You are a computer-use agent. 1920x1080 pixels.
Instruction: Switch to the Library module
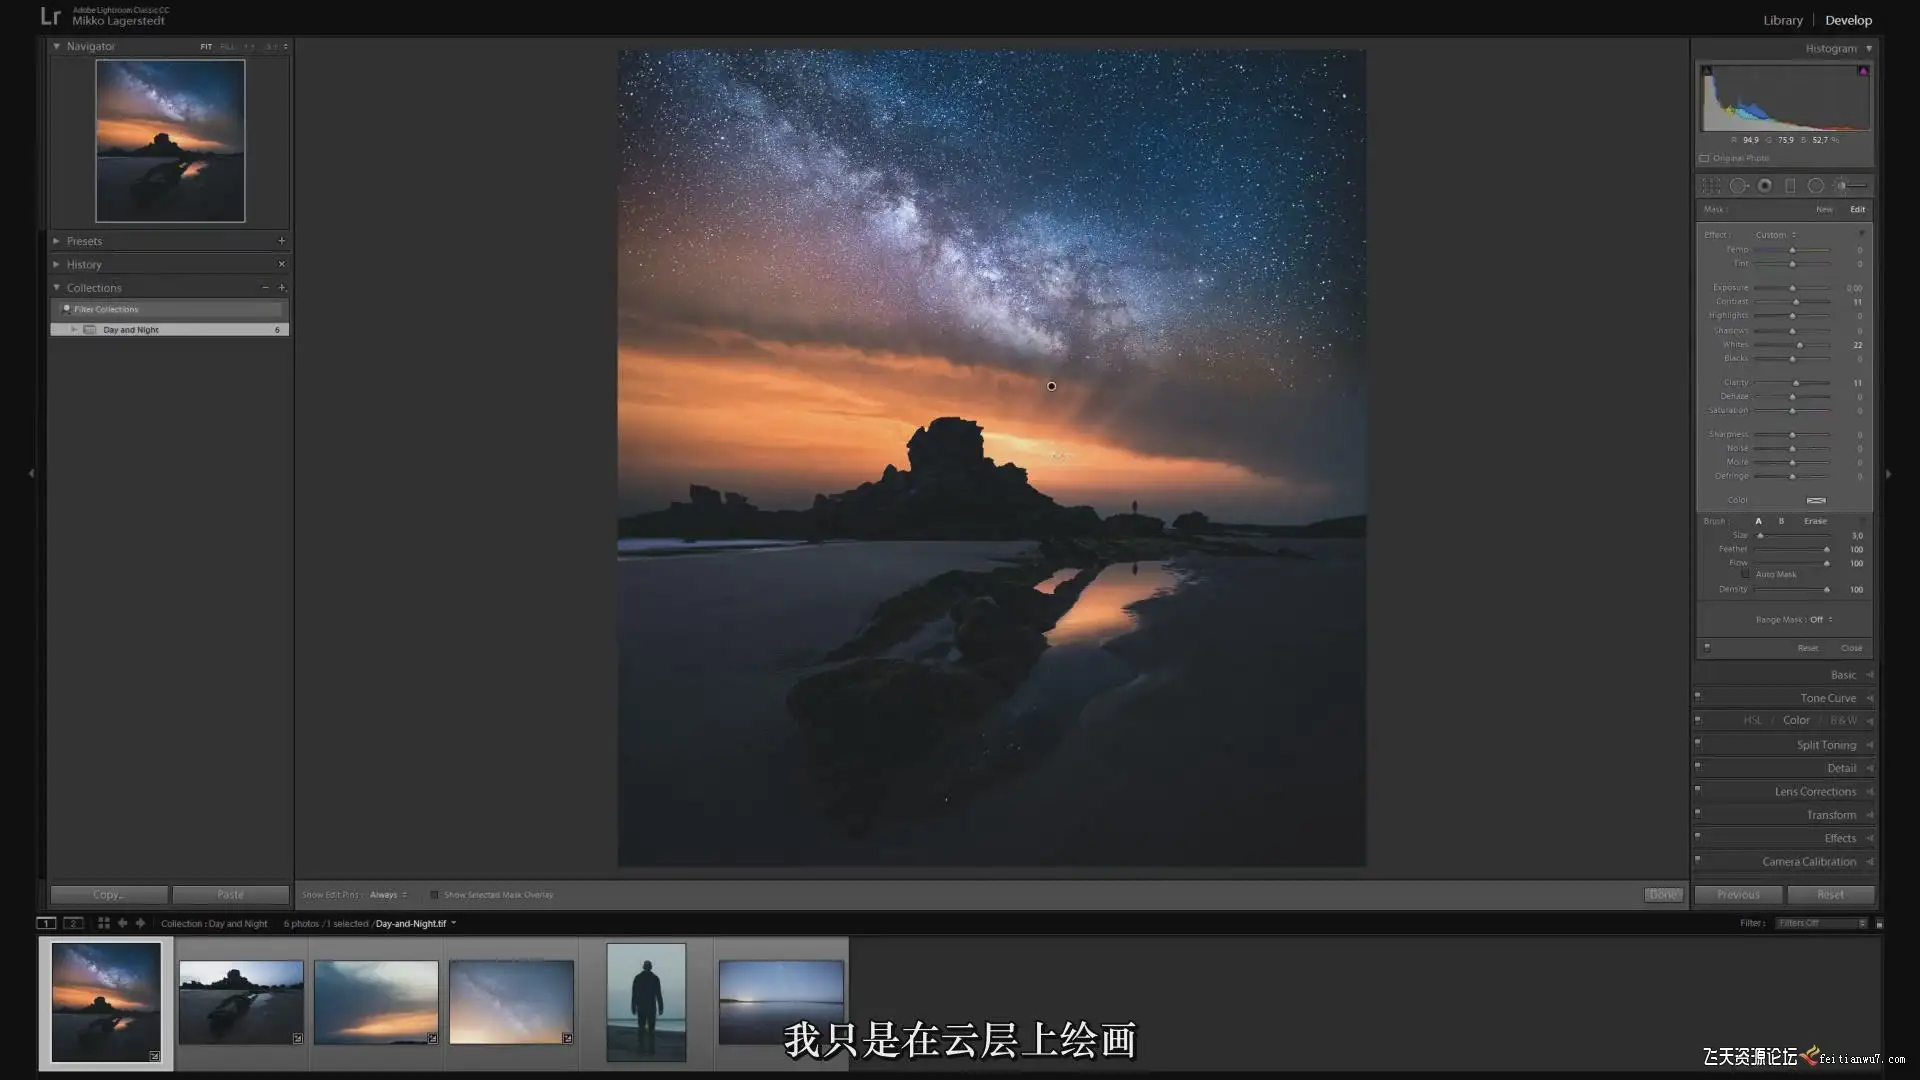[1782, 20]
